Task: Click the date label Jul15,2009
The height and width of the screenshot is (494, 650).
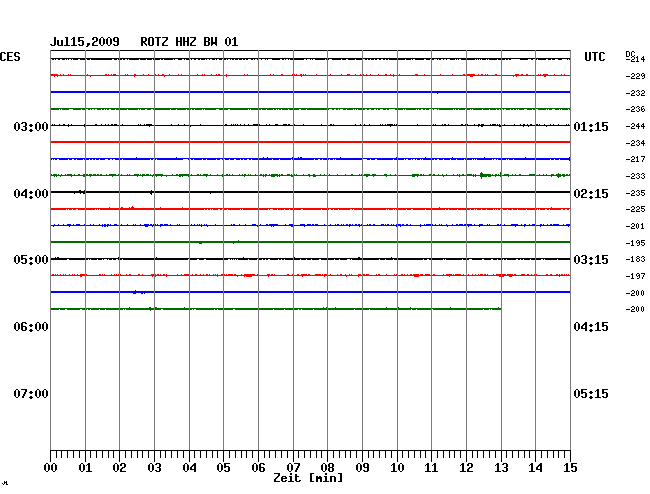Action: 85,42
